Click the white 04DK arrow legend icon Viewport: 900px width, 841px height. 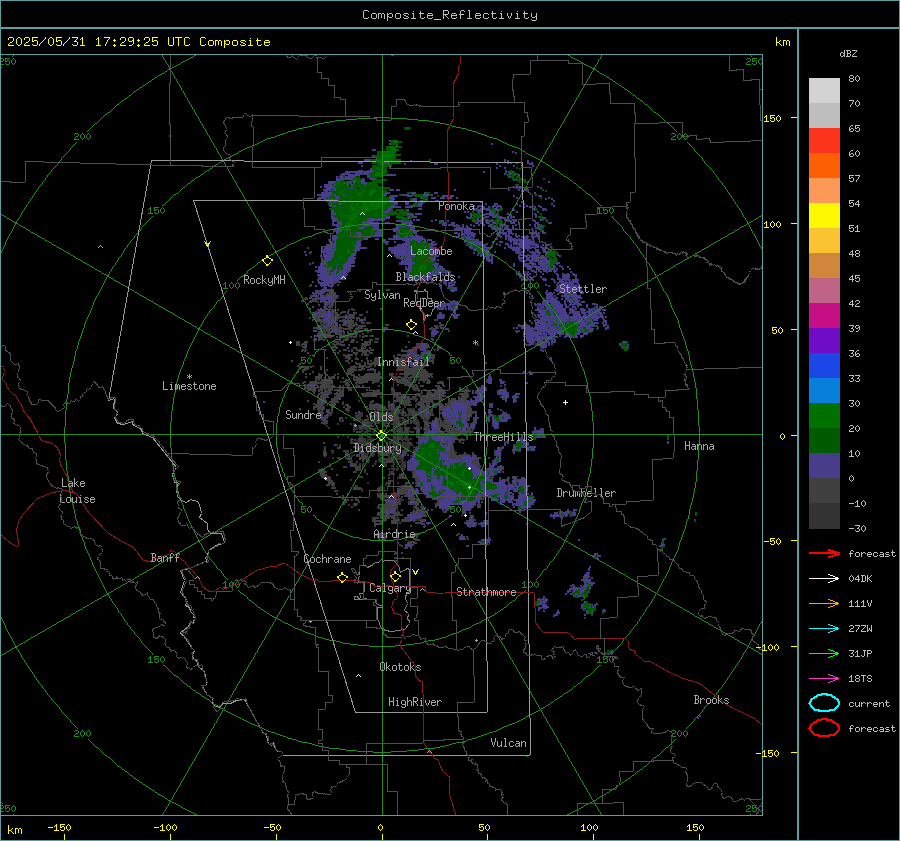pos(824,579)
